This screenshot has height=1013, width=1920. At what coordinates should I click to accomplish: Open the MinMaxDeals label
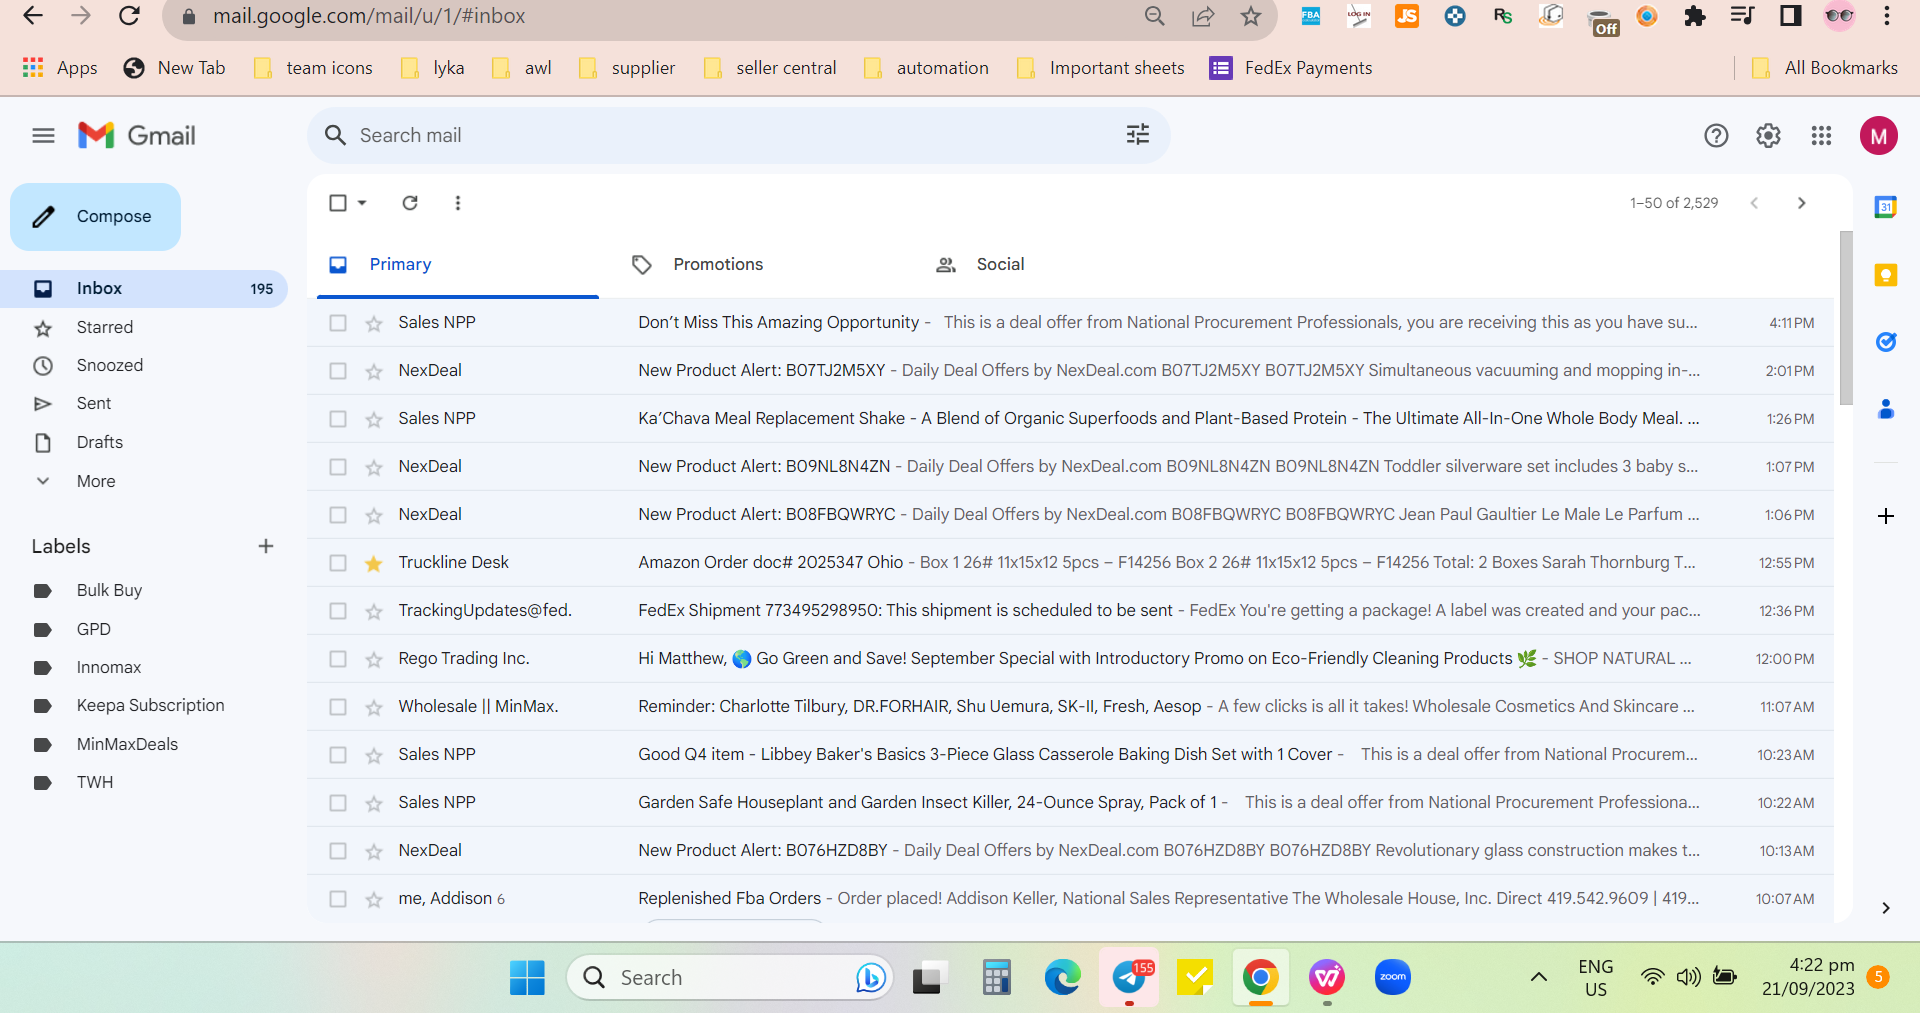point(127,744)
